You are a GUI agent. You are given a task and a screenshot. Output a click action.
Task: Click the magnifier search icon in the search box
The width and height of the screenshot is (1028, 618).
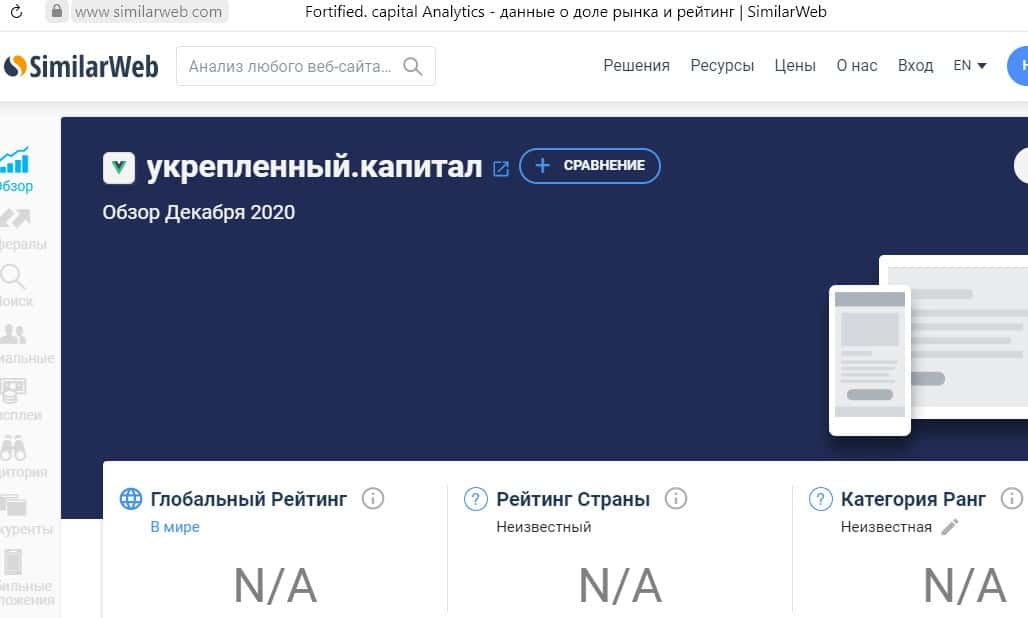(x=412, y=66)
